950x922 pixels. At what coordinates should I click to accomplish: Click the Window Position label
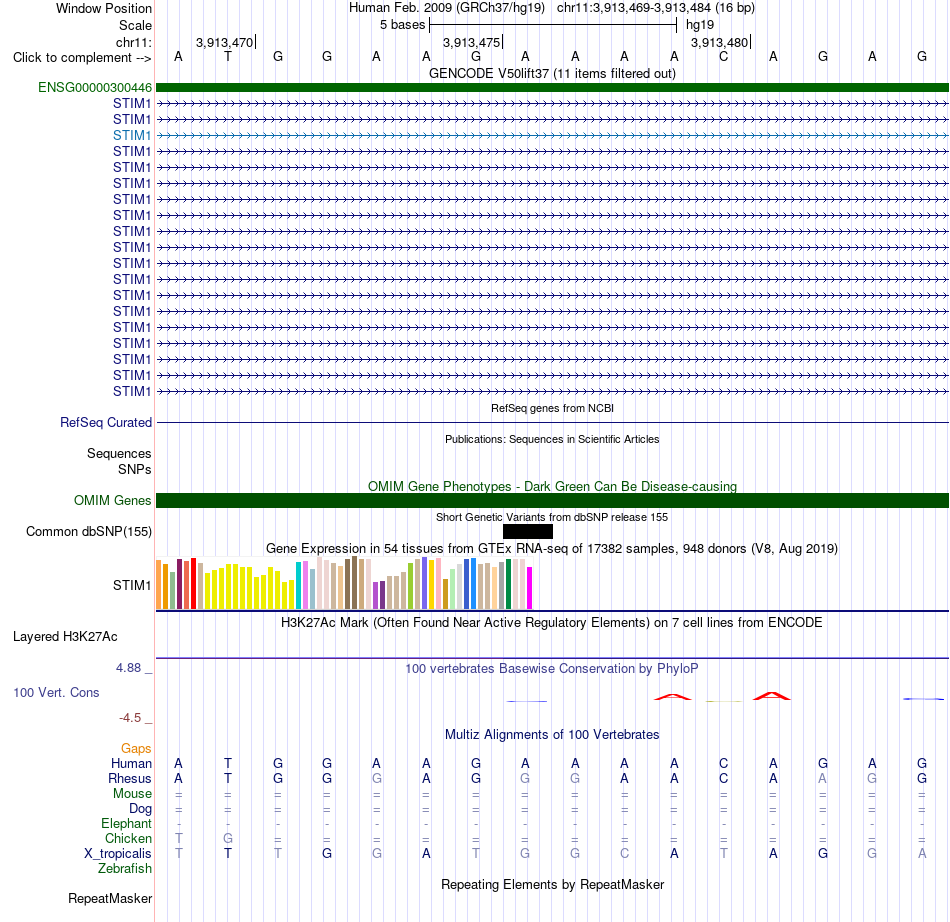pyautogui.click(x=104, y=8)
